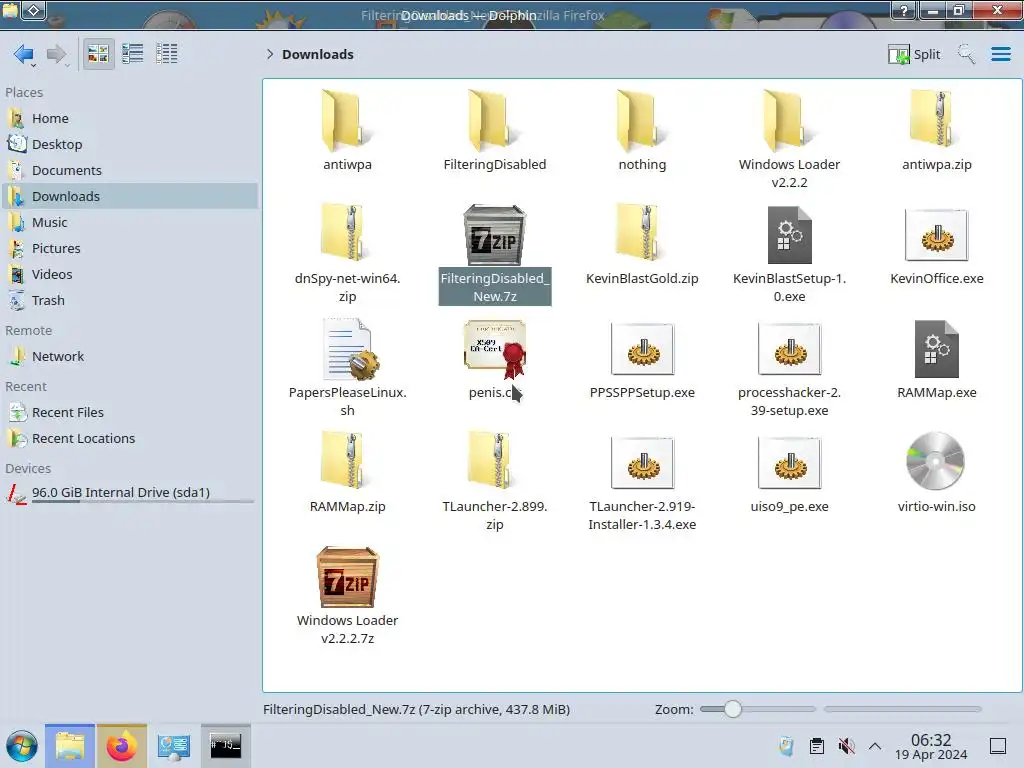Open the search magnifier tool

966,54
